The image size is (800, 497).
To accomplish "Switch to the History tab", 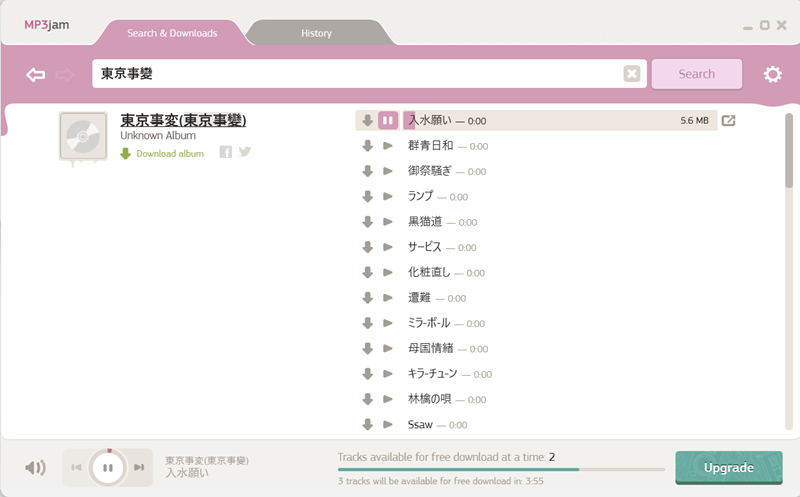I will 316,33.
